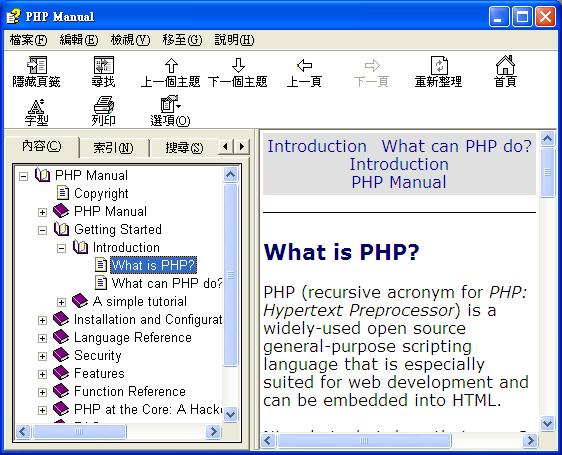Image resolution: width=562 pixels, height=455 pixels.
Task: Click page icon beside What can PHP do?
Action: [x=101, y=283]
